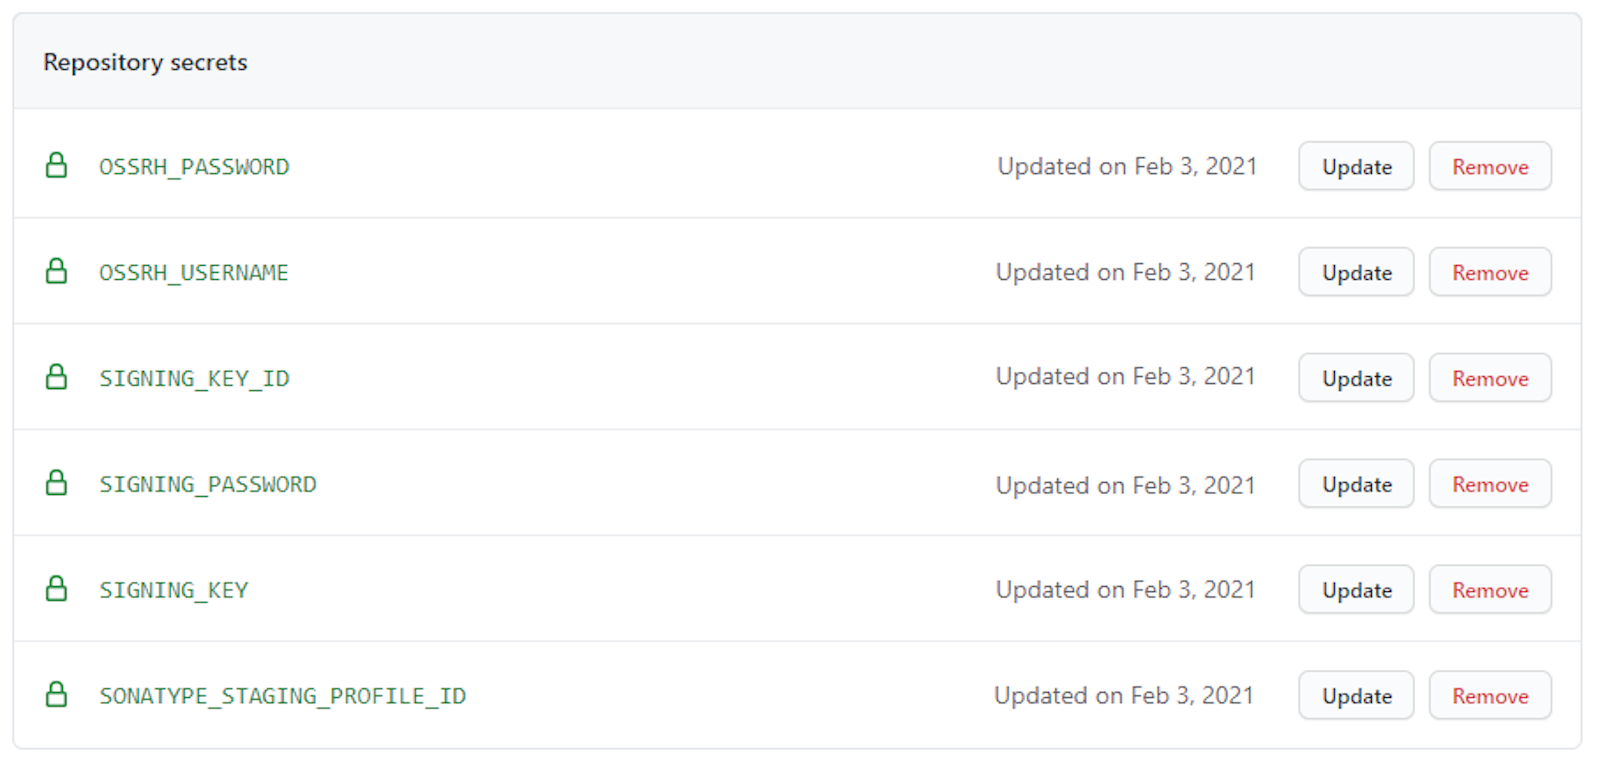Remove the OSSRH_PASSWORD secret
Image resolution: width=1600 pixels, height=769 pixels.
click(x=1490, y=167)
